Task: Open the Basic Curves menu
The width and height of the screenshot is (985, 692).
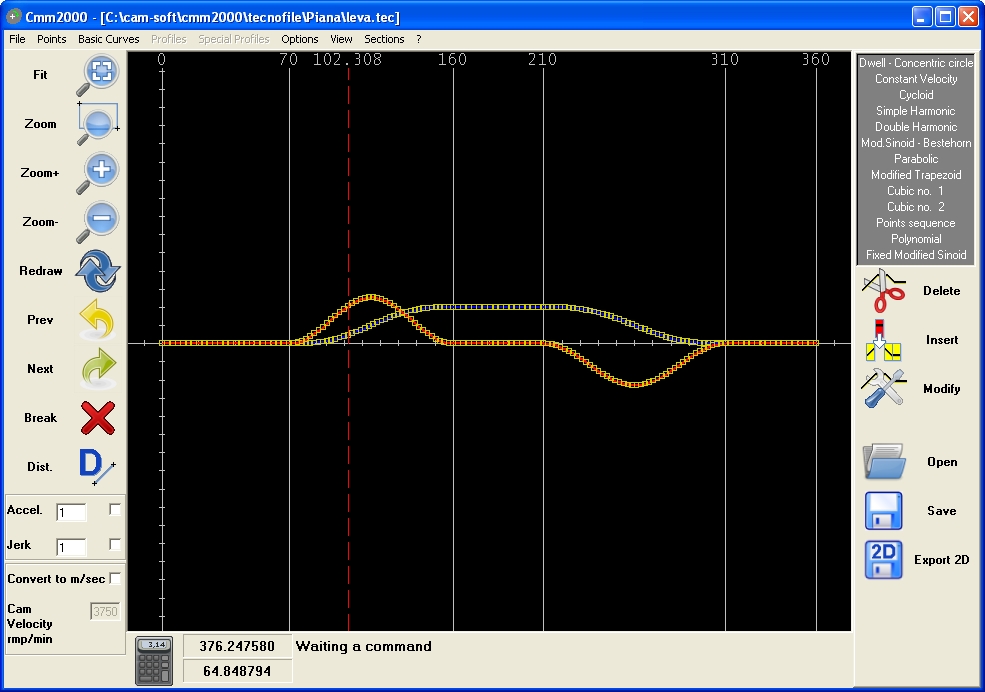Action: [x=109, y=39]
